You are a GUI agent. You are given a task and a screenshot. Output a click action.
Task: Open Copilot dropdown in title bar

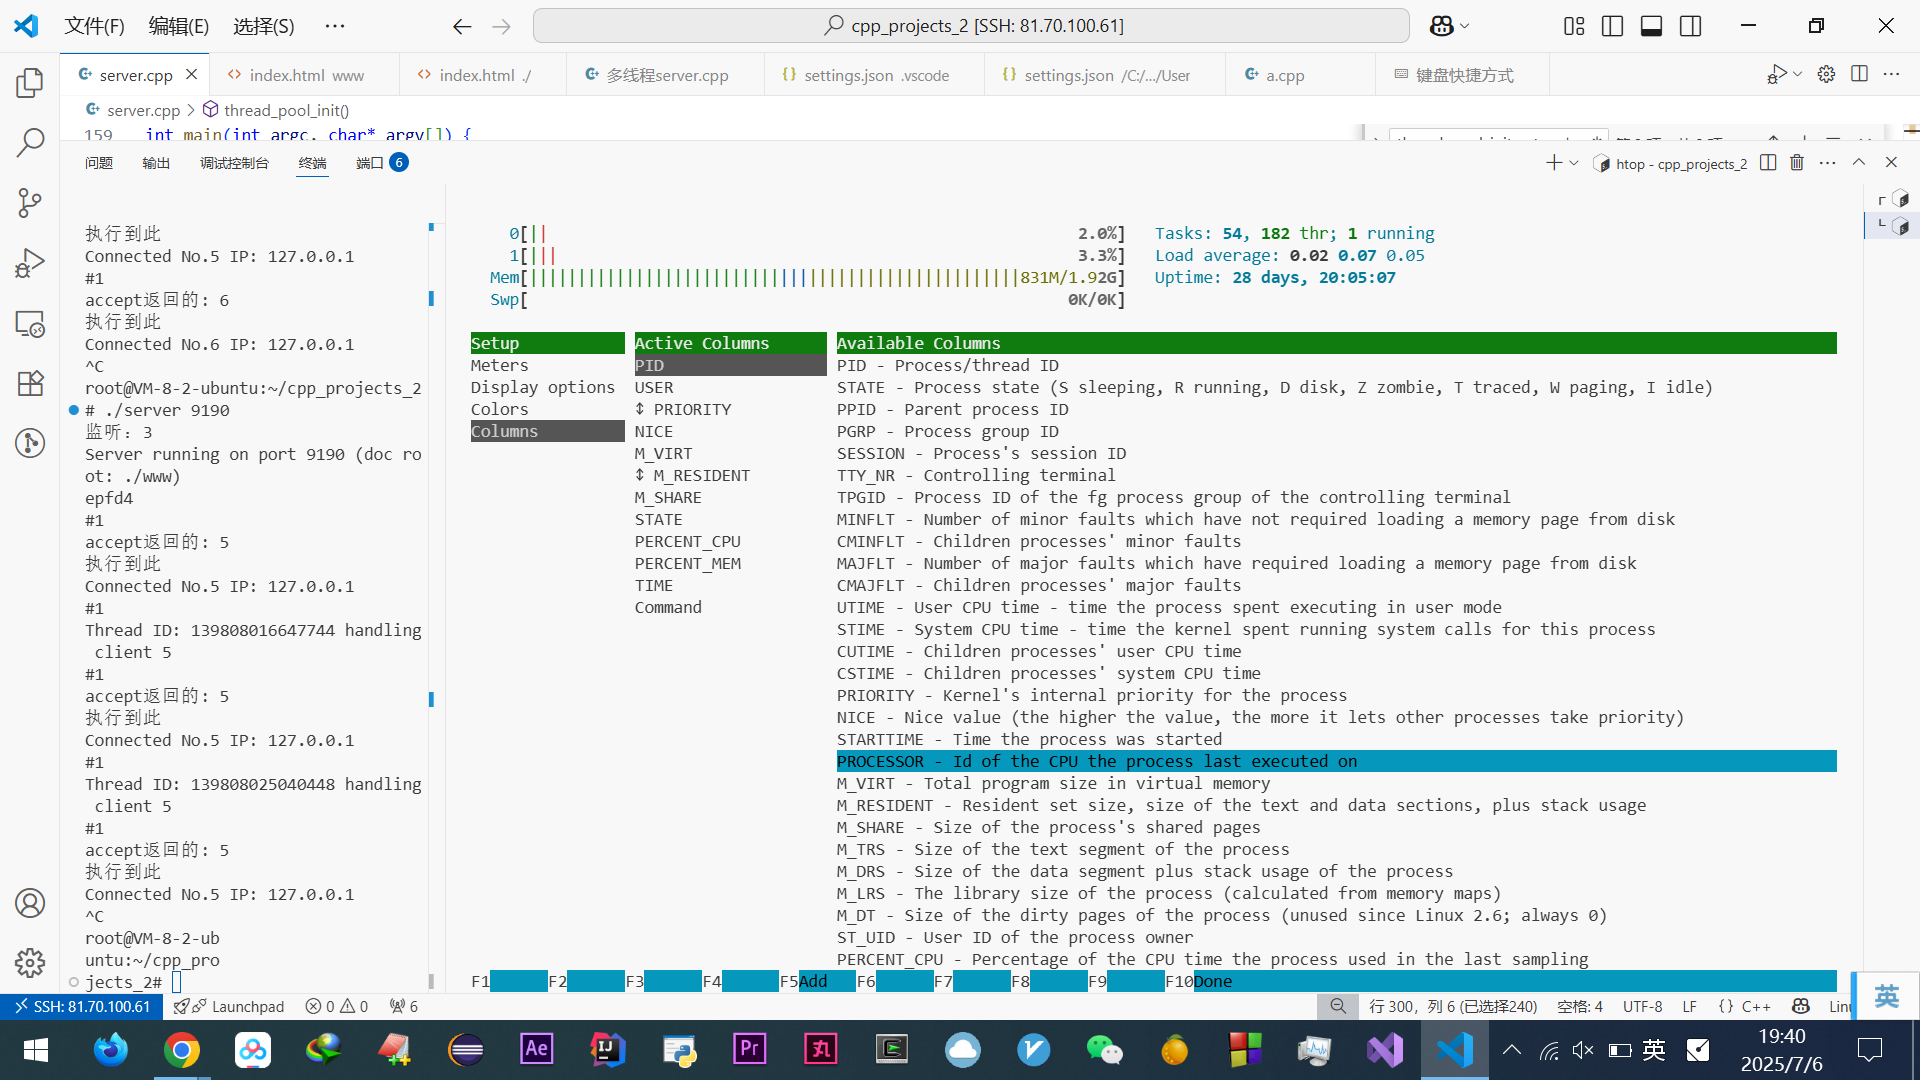[1465, 26]
